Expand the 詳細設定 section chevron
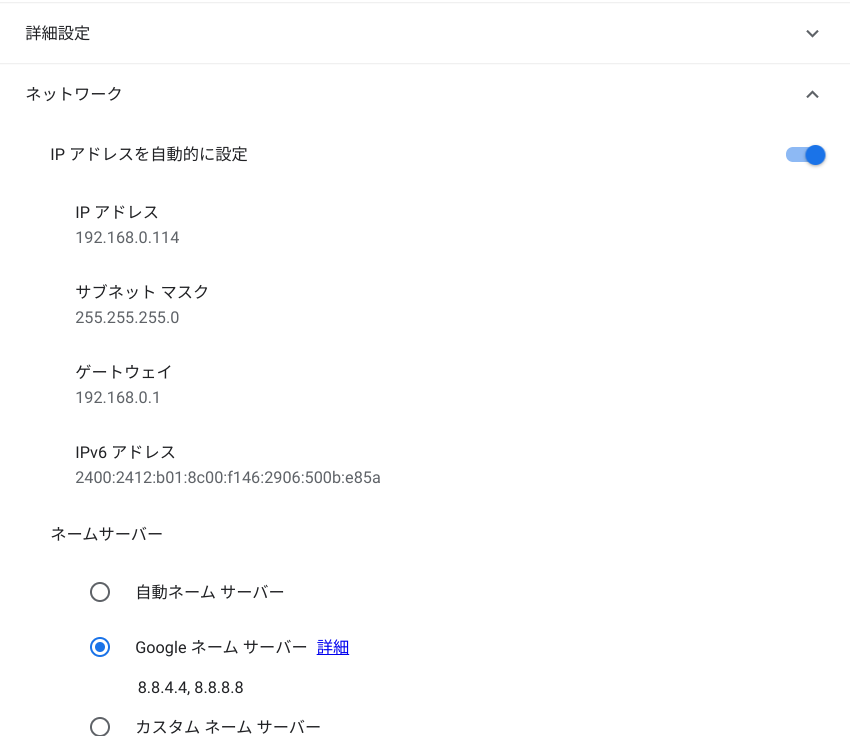Screen dimensions: 850x736 pos(812,34)
